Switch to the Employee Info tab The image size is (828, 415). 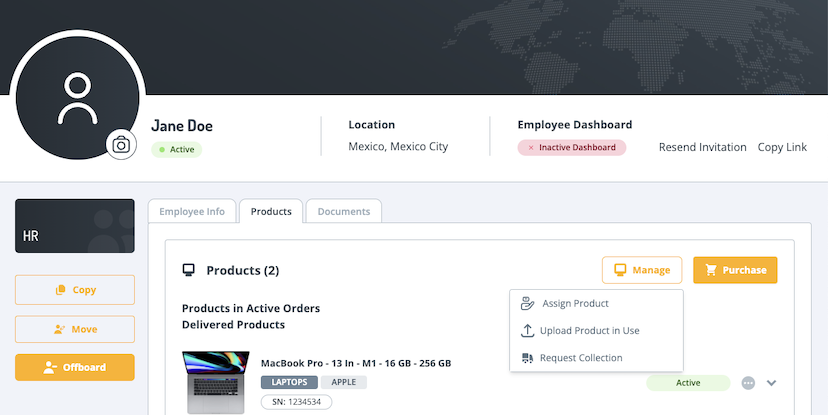coord(192,212)
